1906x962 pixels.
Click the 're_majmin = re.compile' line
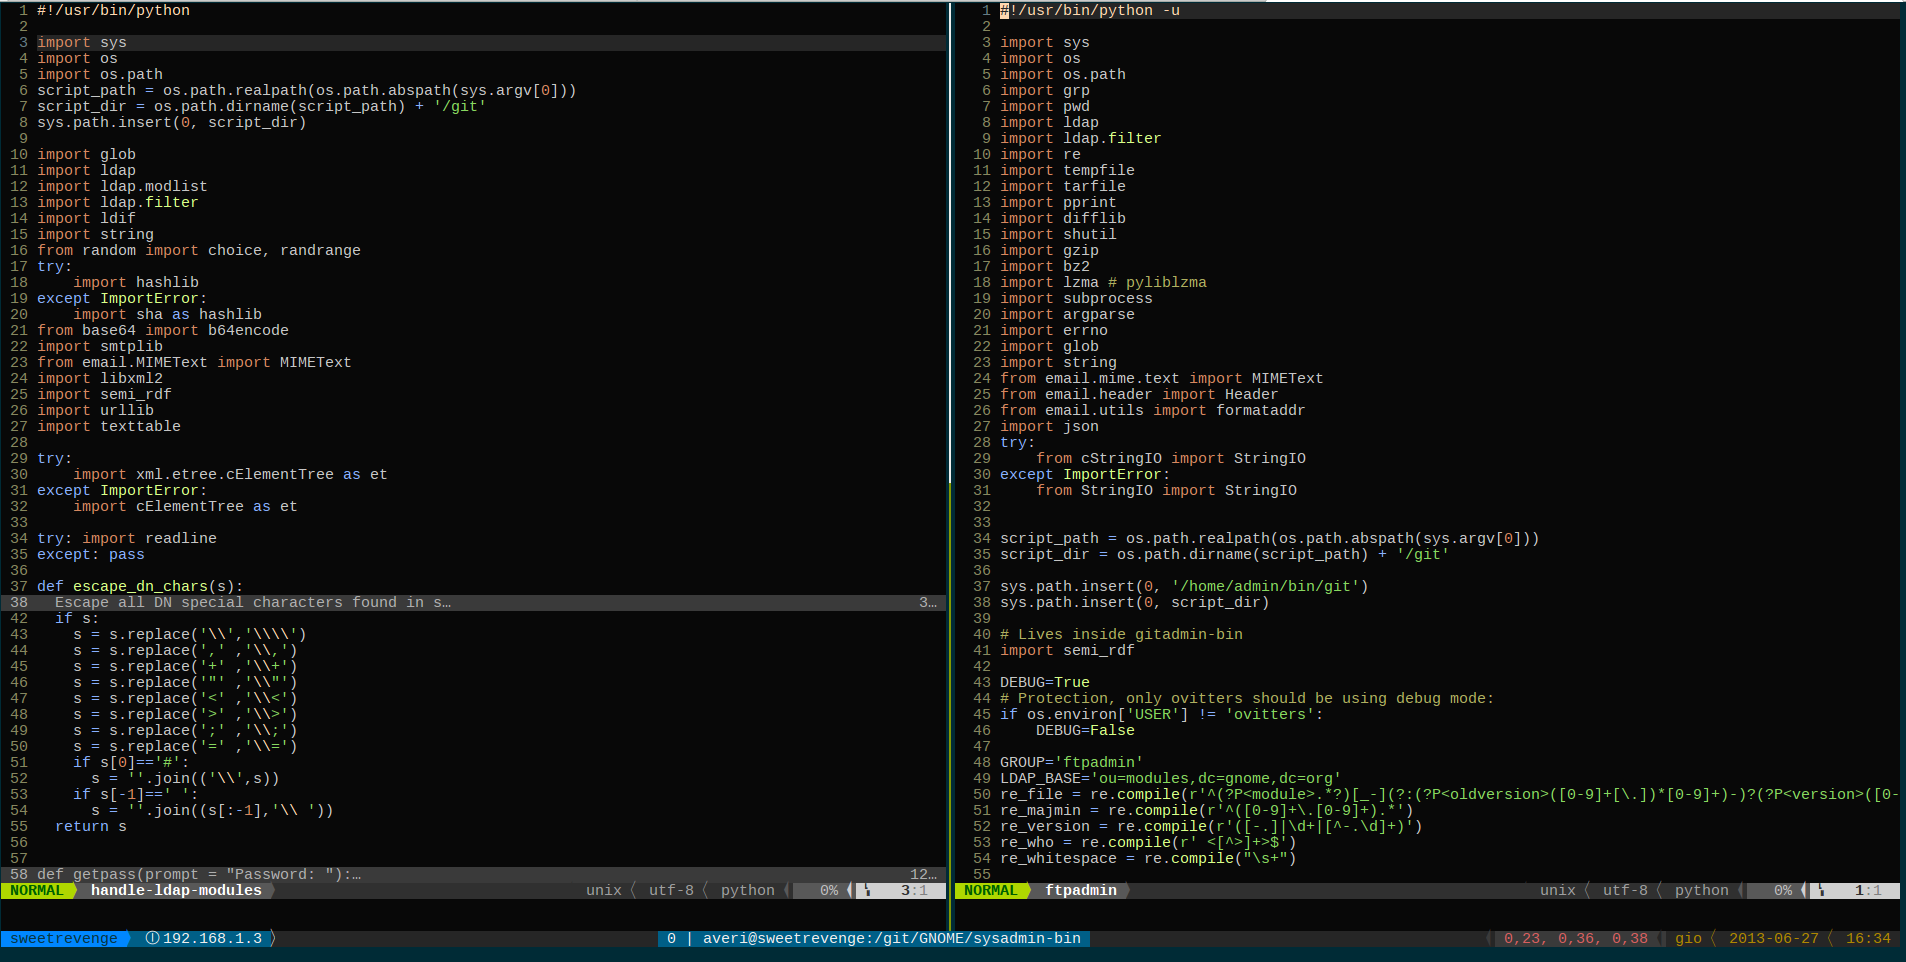click(x=1207, y=810)
